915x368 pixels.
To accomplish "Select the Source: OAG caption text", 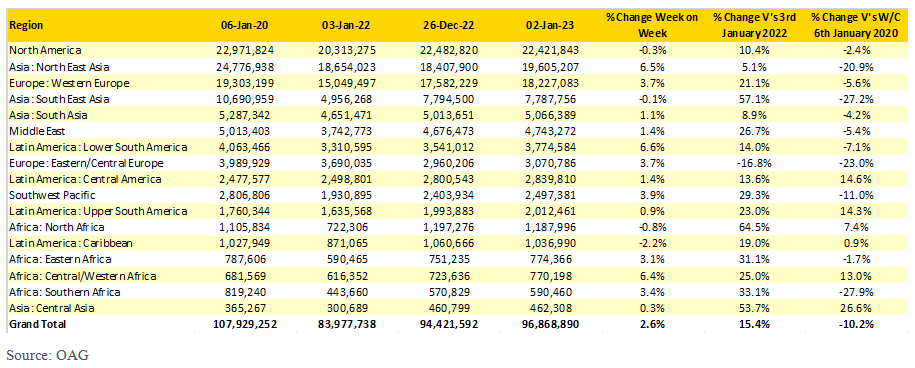I will point(48,355).
